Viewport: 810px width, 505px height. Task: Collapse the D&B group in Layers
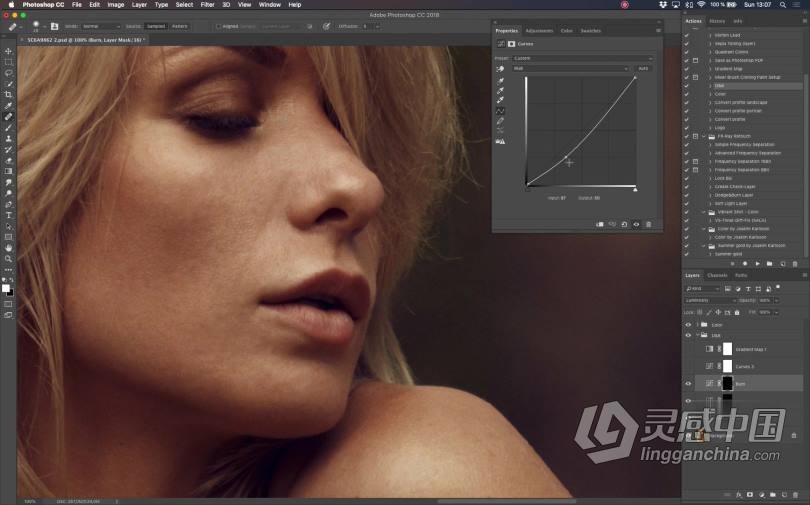[697, 335]
